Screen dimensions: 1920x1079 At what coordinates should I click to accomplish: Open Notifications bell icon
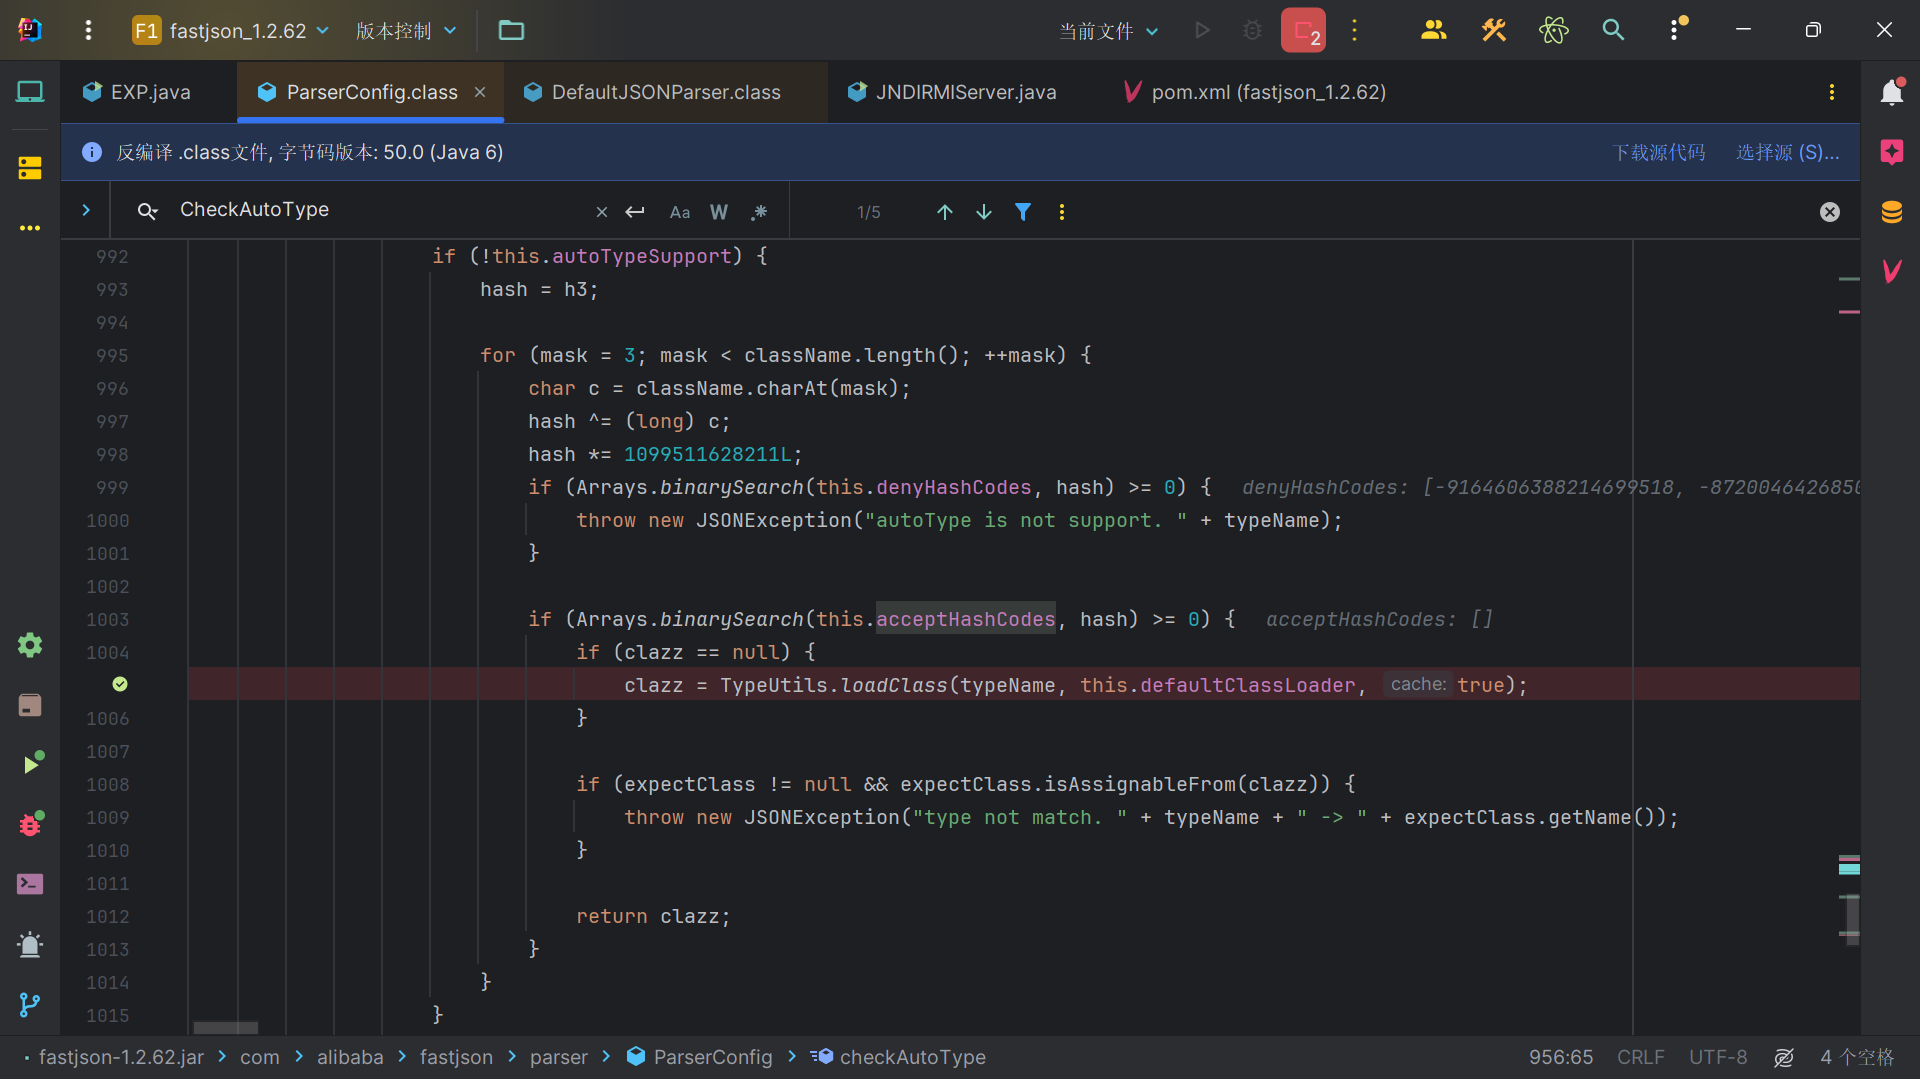1891,92
